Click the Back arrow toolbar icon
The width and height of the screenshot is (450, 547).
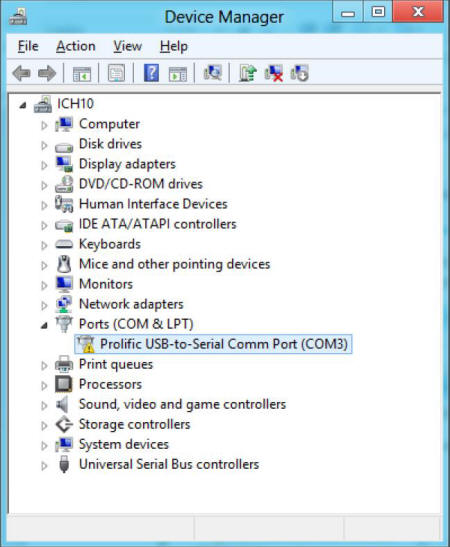point(21,74)
